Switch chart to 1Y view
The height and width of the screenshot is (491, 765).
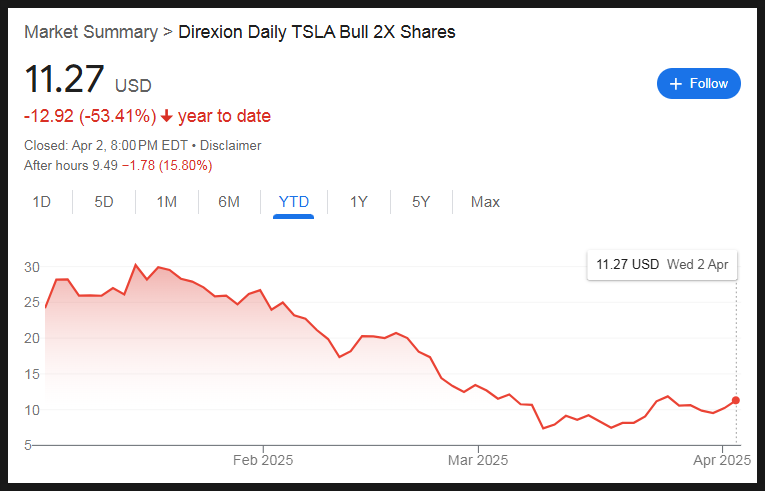click(x=359, y=202)
